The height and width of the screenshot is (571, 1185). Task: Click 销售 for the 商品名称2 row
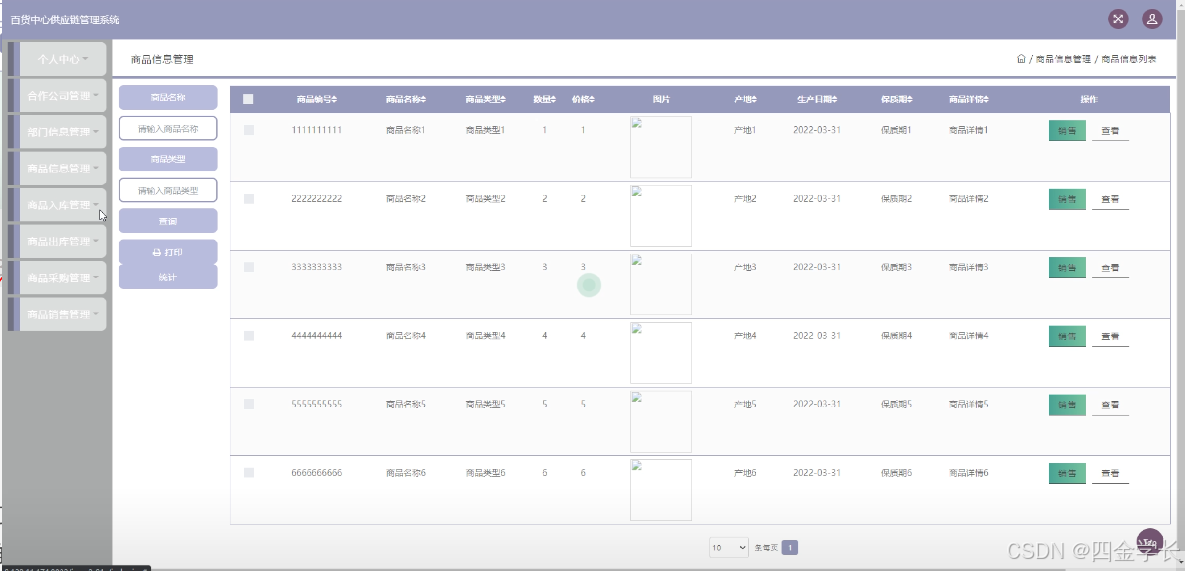(x=1067, y=199)
